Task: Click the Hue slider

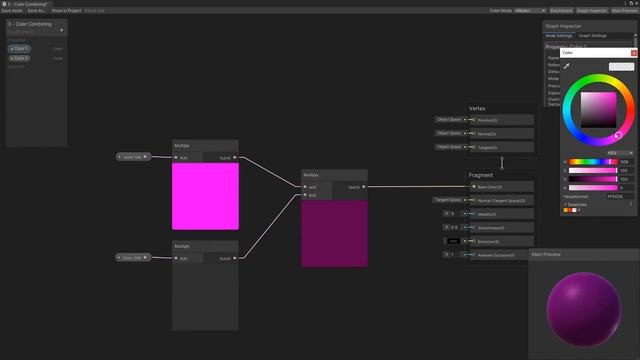Action: pos(593,162)
